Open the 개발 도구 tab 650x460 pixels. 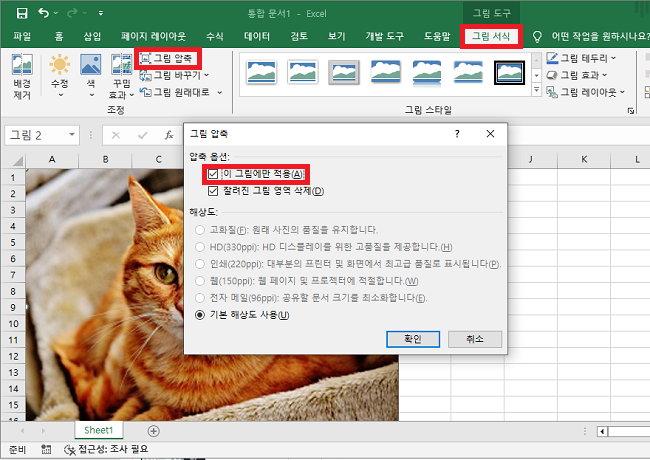[384, 36]
